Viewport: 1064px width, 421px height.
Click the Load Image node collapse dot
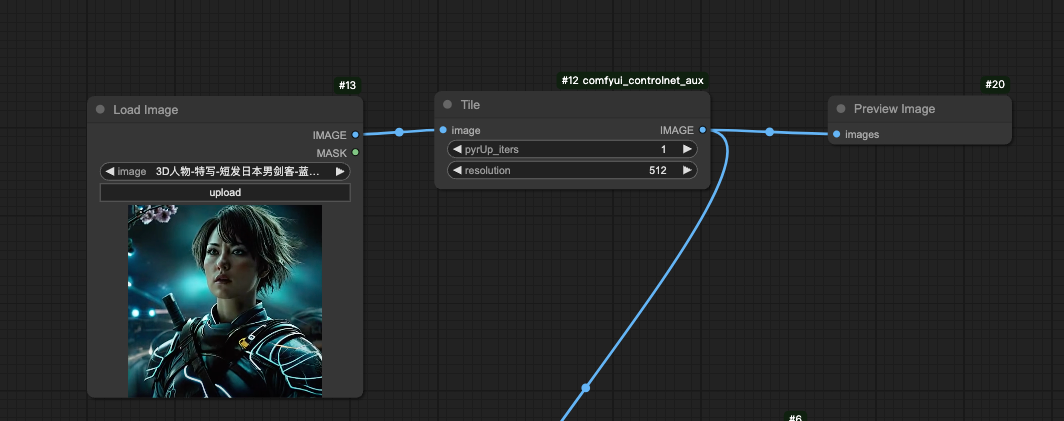pos(100,110)
